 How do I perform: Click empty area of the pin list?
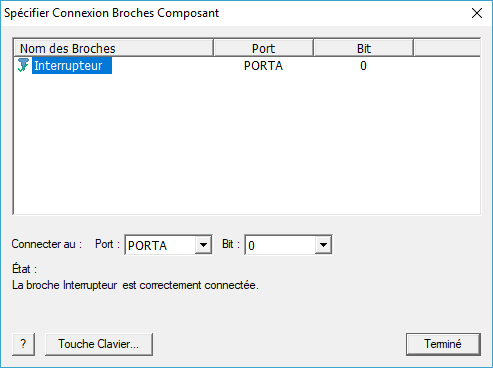(x=247, y=143)
